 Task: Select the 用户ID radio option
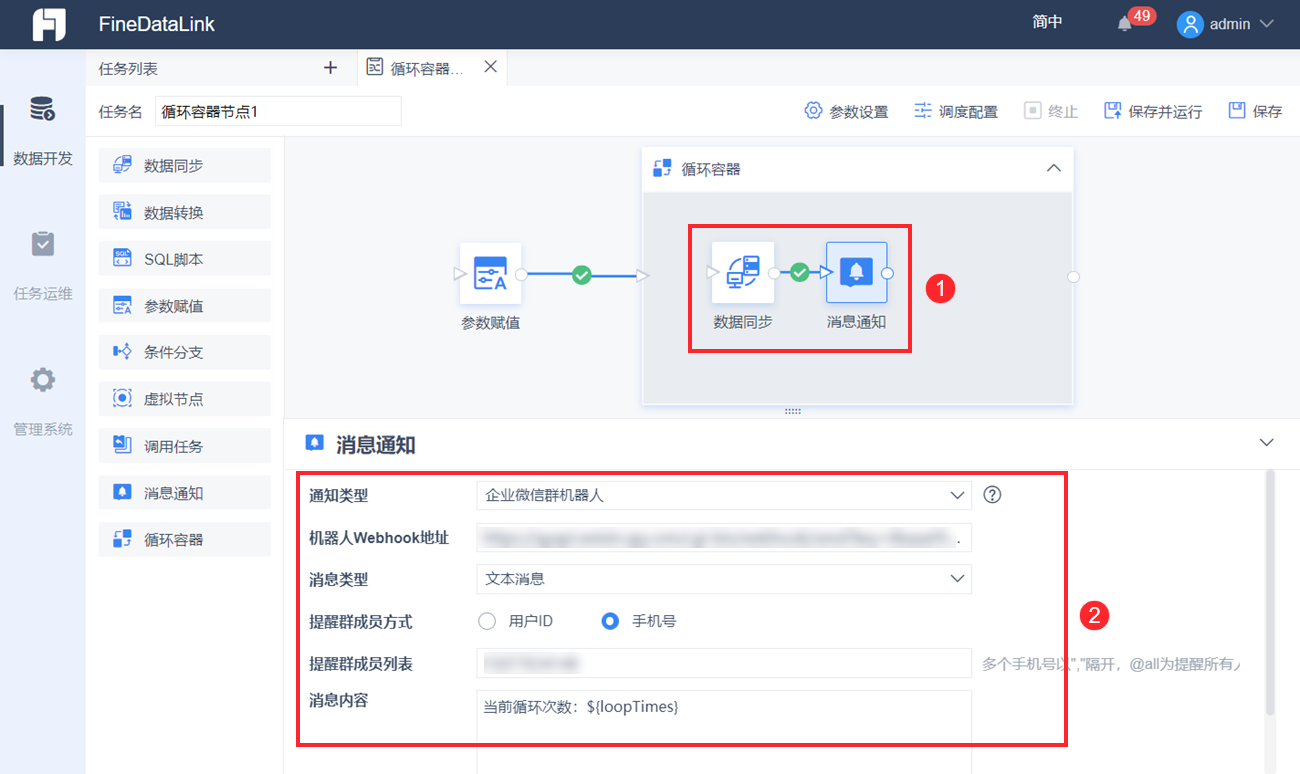[487, 621]
